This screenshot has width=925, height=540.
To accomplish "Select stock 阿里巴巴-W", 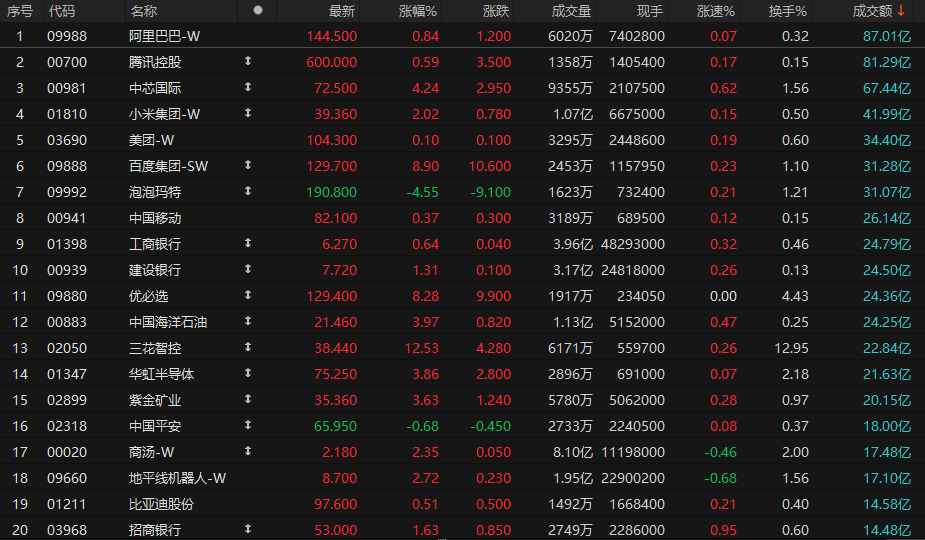I will 165,36.
